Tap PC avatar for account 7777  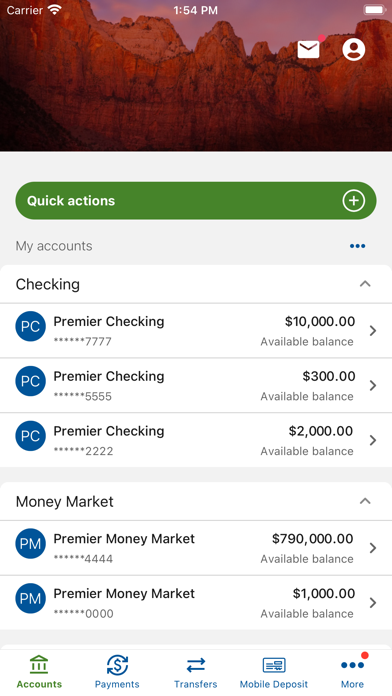(31, 326)
